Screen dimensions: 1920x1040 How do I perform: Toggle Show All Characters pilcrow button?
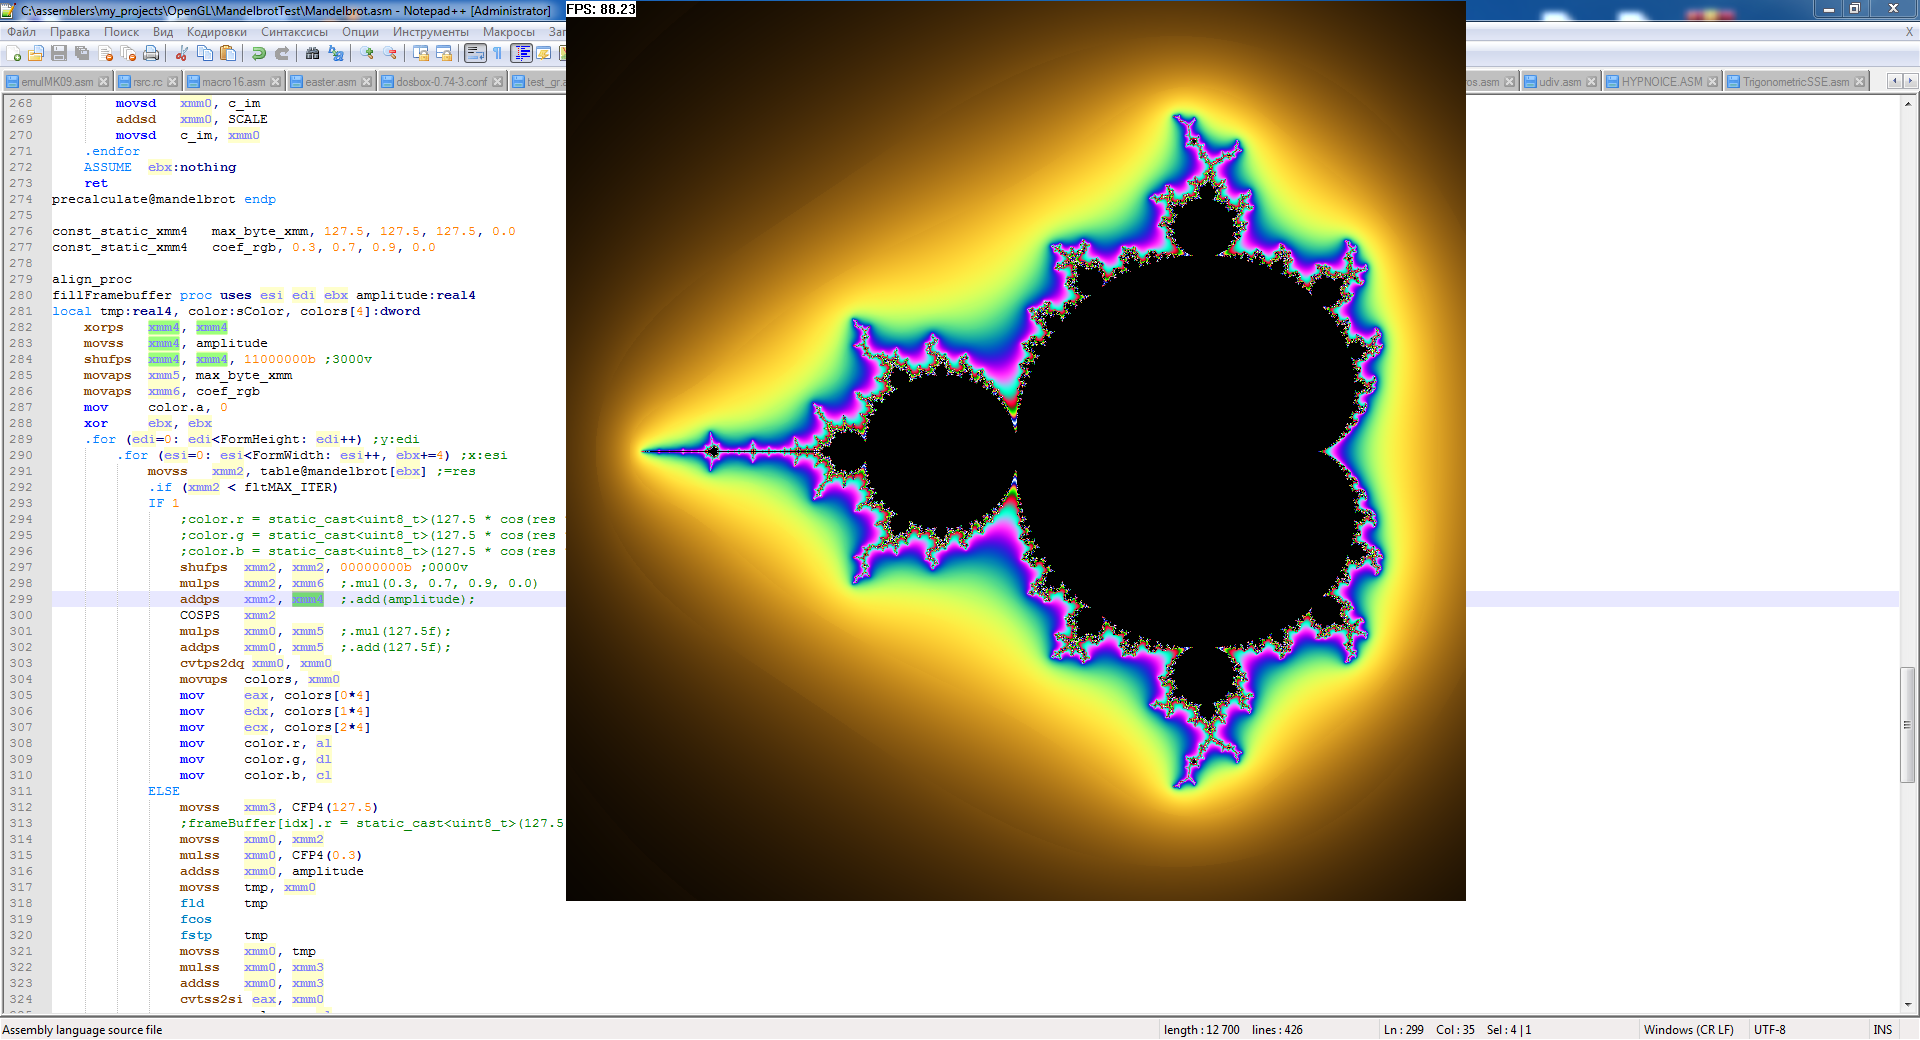tap(497, 54)
